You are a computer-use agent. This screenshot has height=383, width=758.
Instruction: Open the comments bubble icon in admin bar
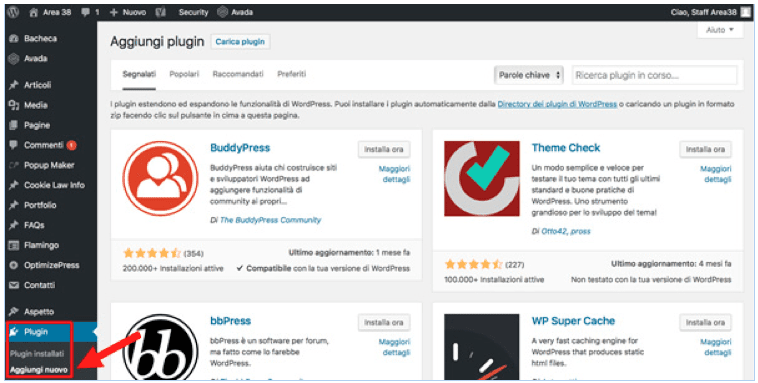pos(86,13)
